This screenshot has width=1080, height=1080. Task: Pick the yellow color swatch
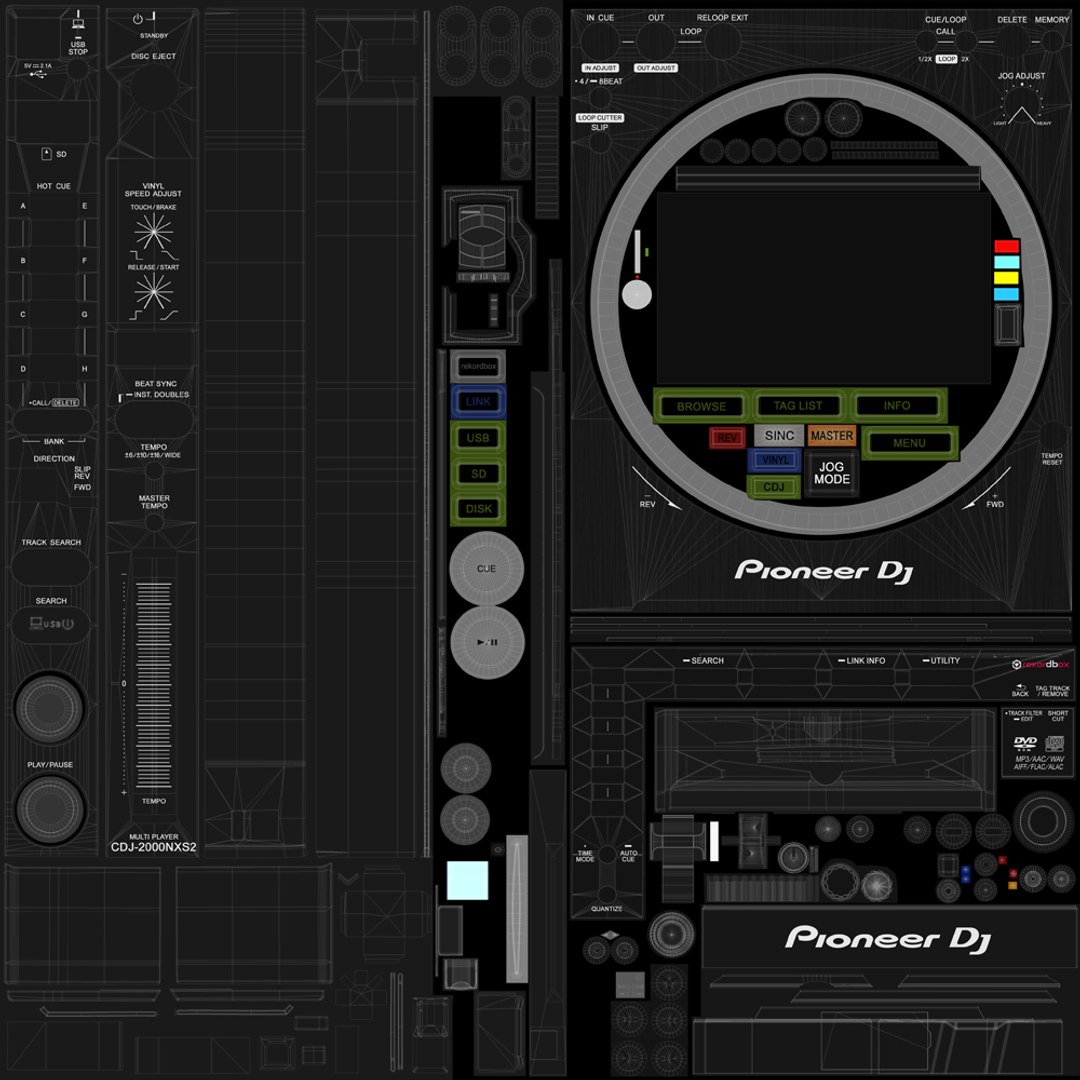click(x=1006, y=278)
